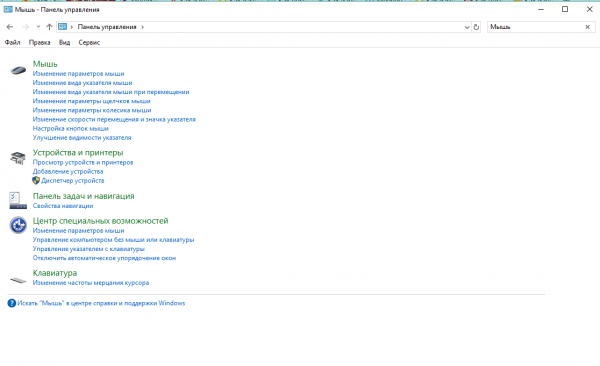This screenshot has height=366, width=600.
Task: Open Управление компьютером без мыши или клавиатуры
Action: click(113, 240)
